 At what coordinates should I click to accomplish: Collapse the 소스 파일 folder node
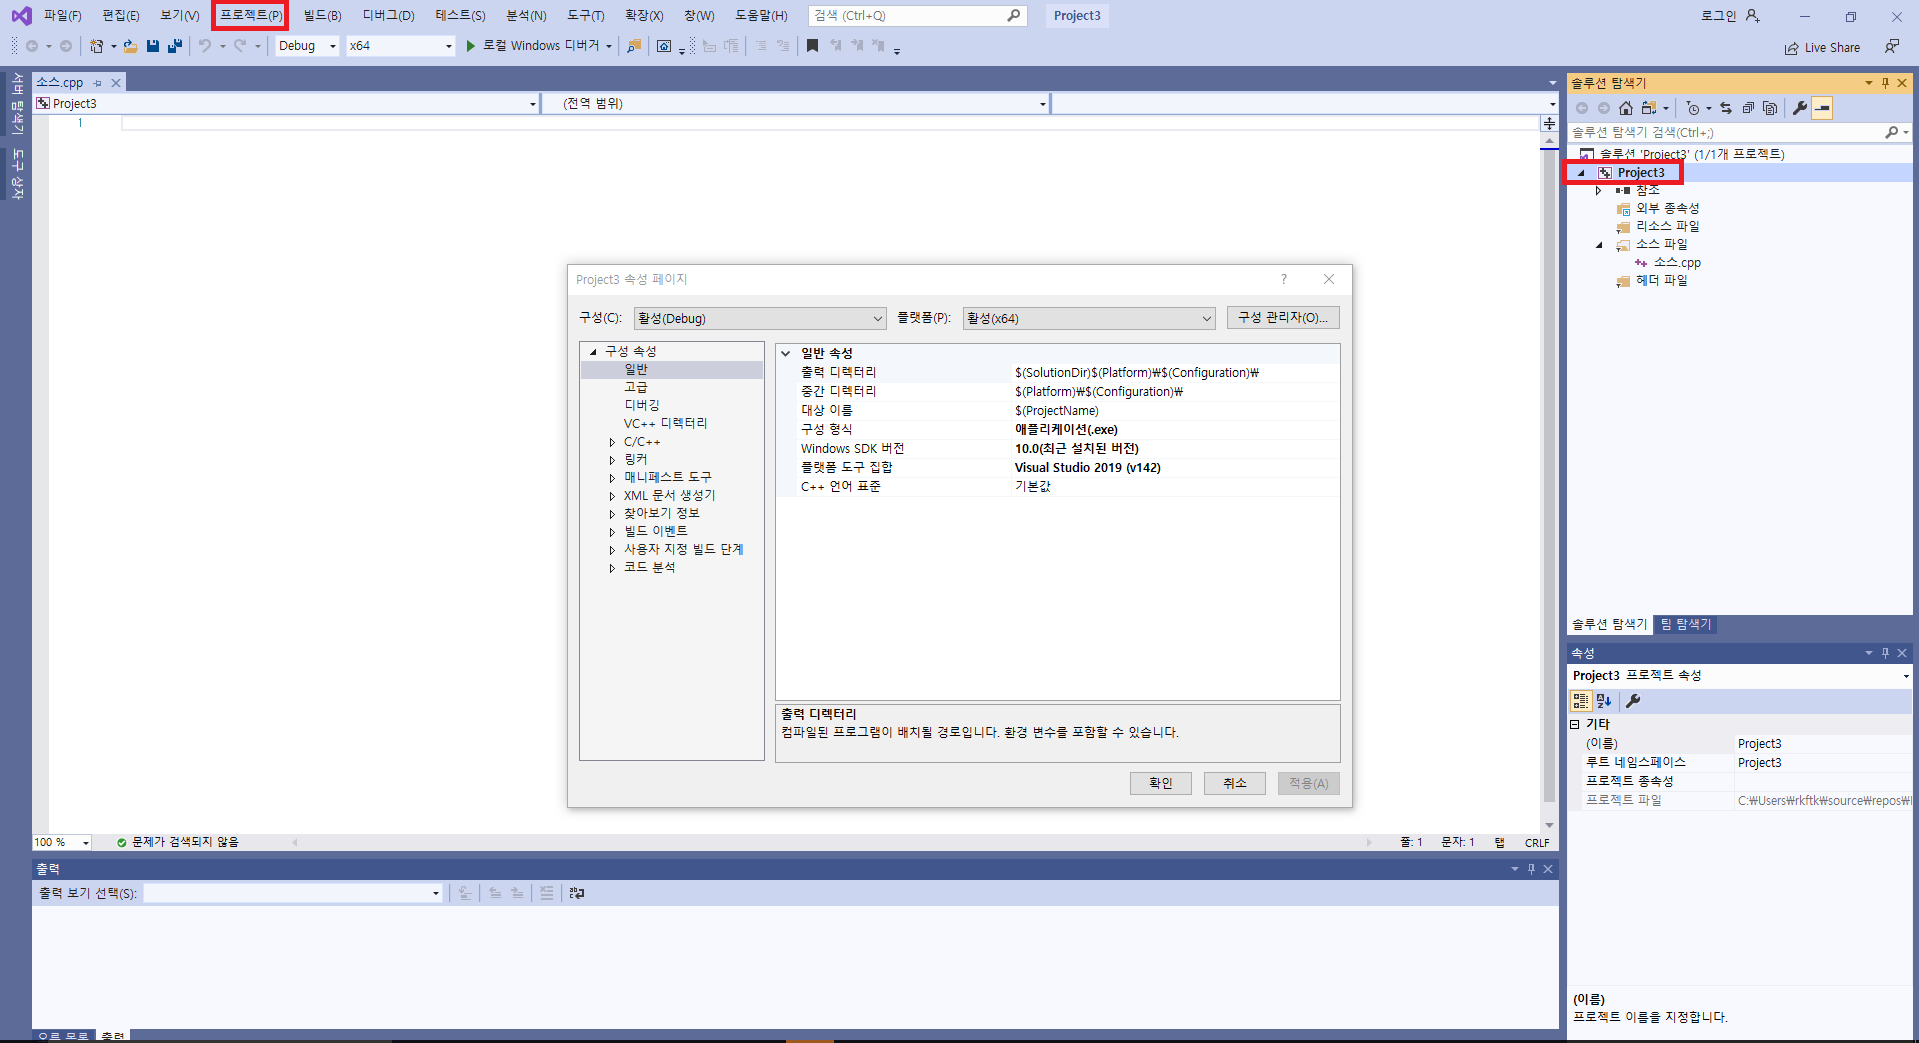click(1598, 244)
